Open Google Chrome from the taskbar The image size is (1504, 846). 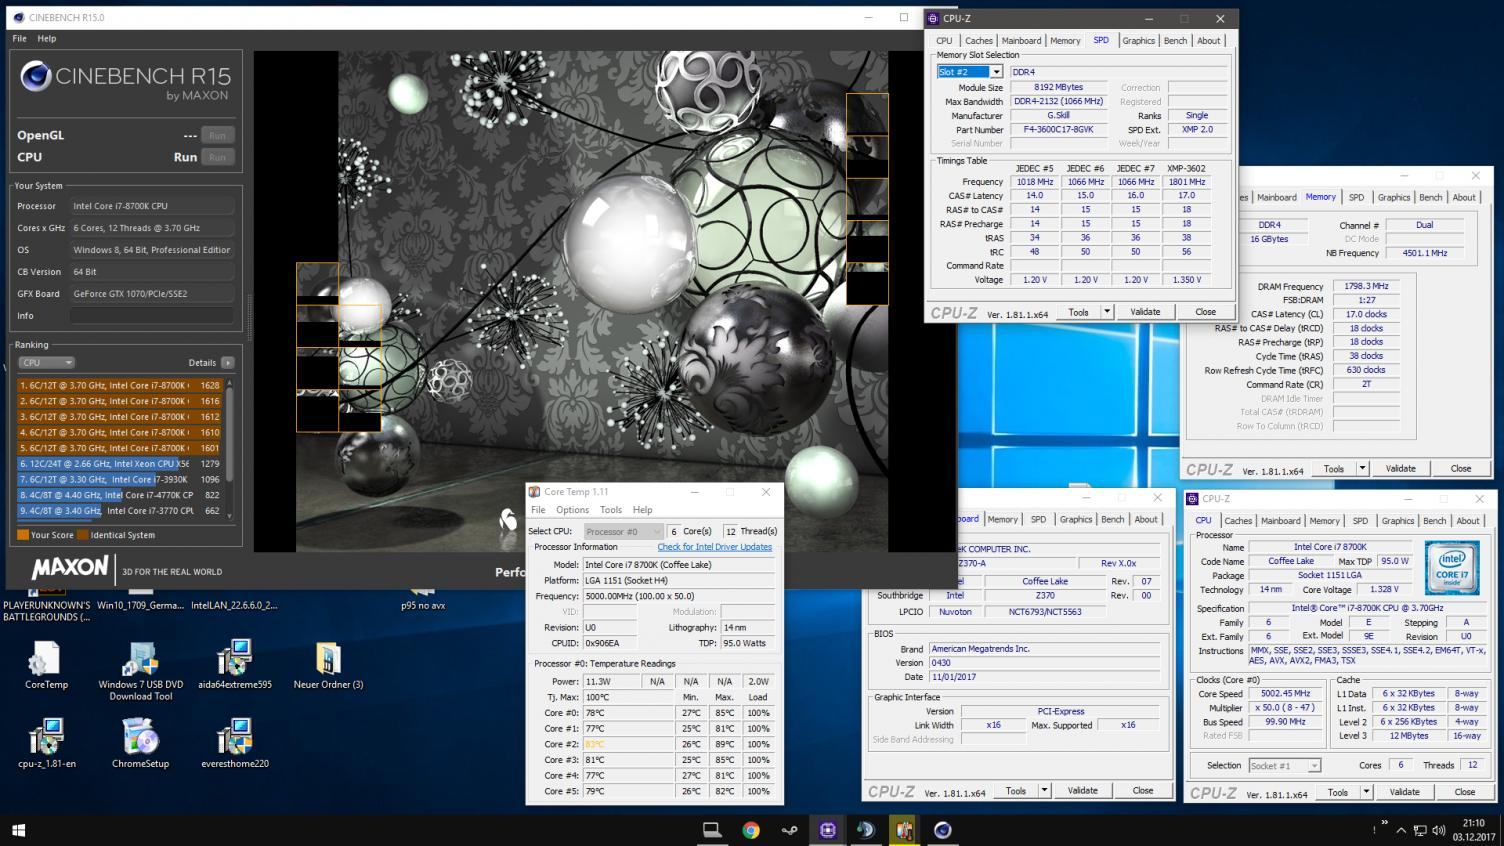tap(751, 830)
